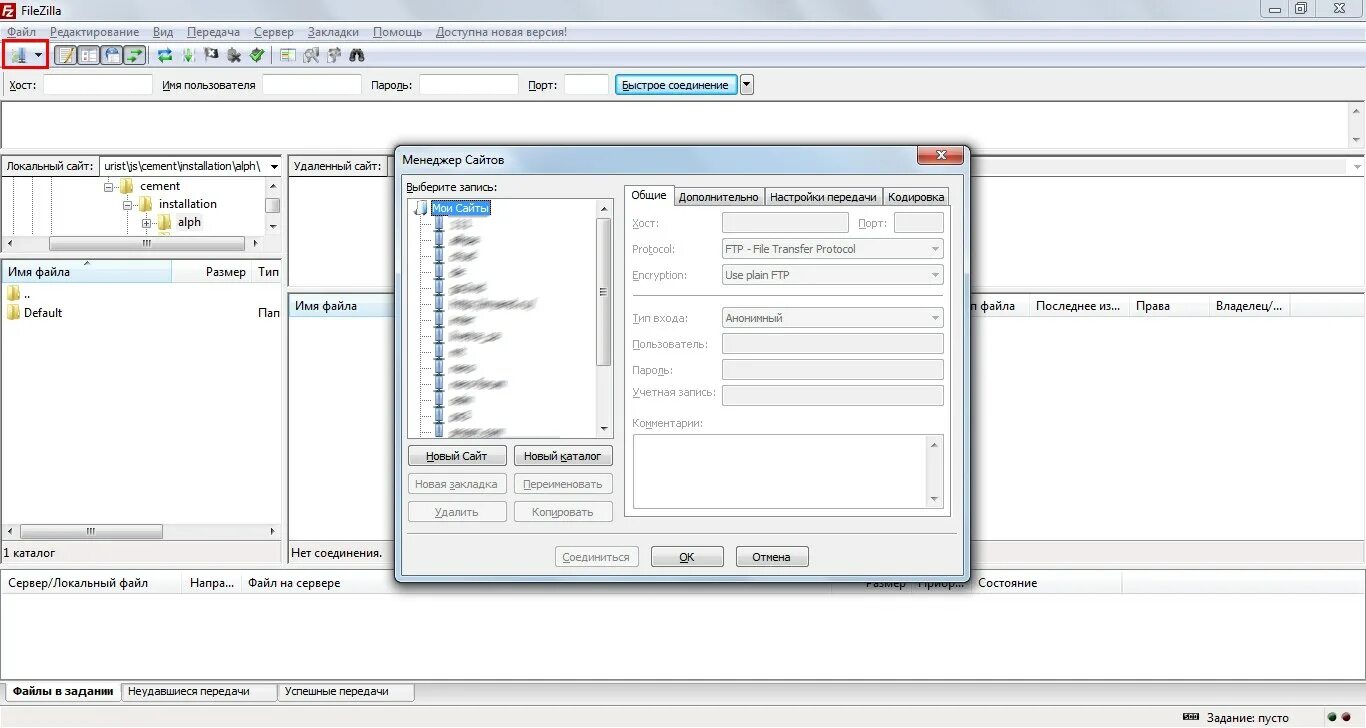1366x728 pixels.
Task: Click the local tree horizontal scrollbar
Action: click(146, 243)
